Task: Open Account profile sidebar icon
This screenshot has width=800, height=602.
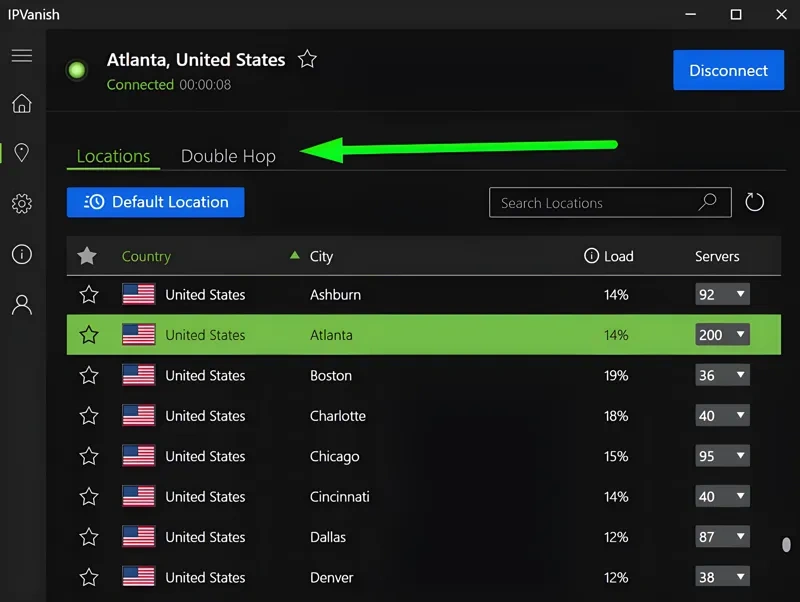Action: [22, 305]
